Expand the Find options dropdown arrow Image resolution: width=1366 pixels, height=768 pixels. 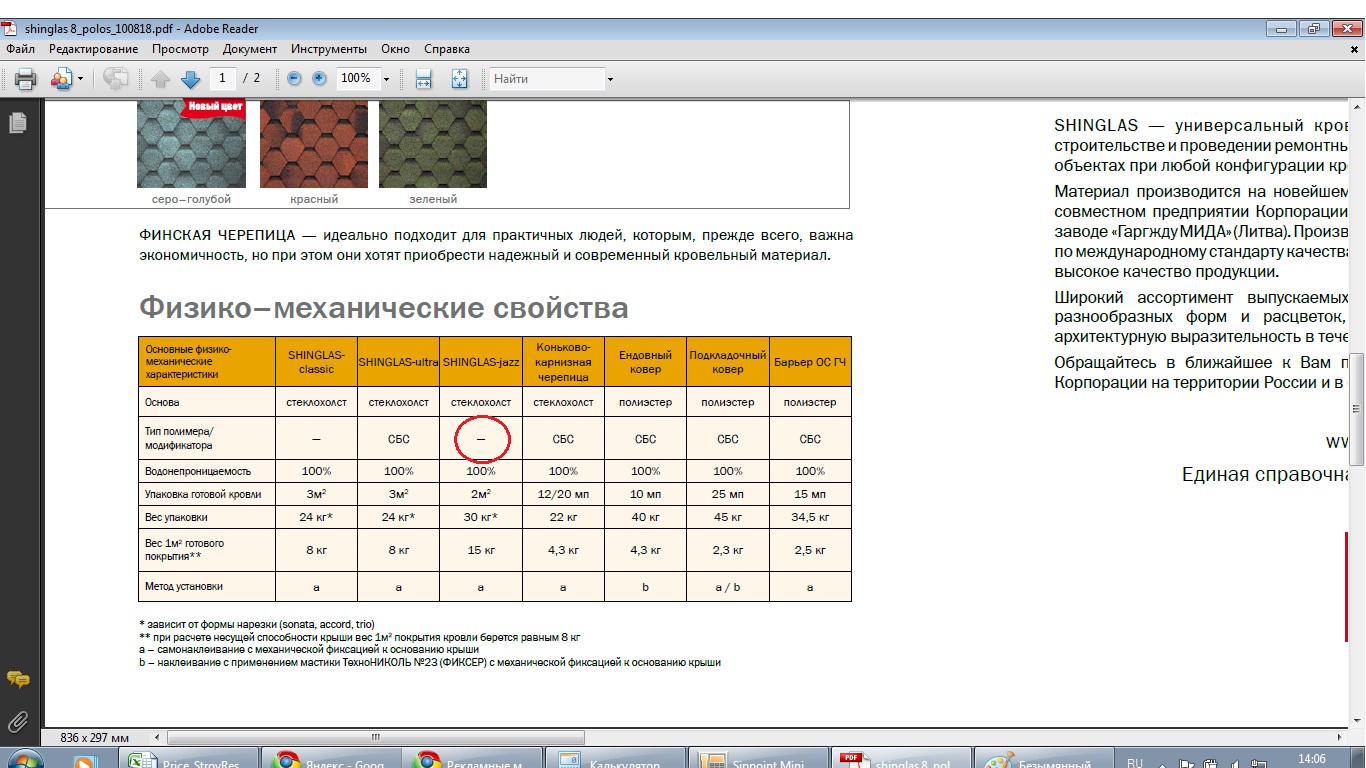click(610, 79)
